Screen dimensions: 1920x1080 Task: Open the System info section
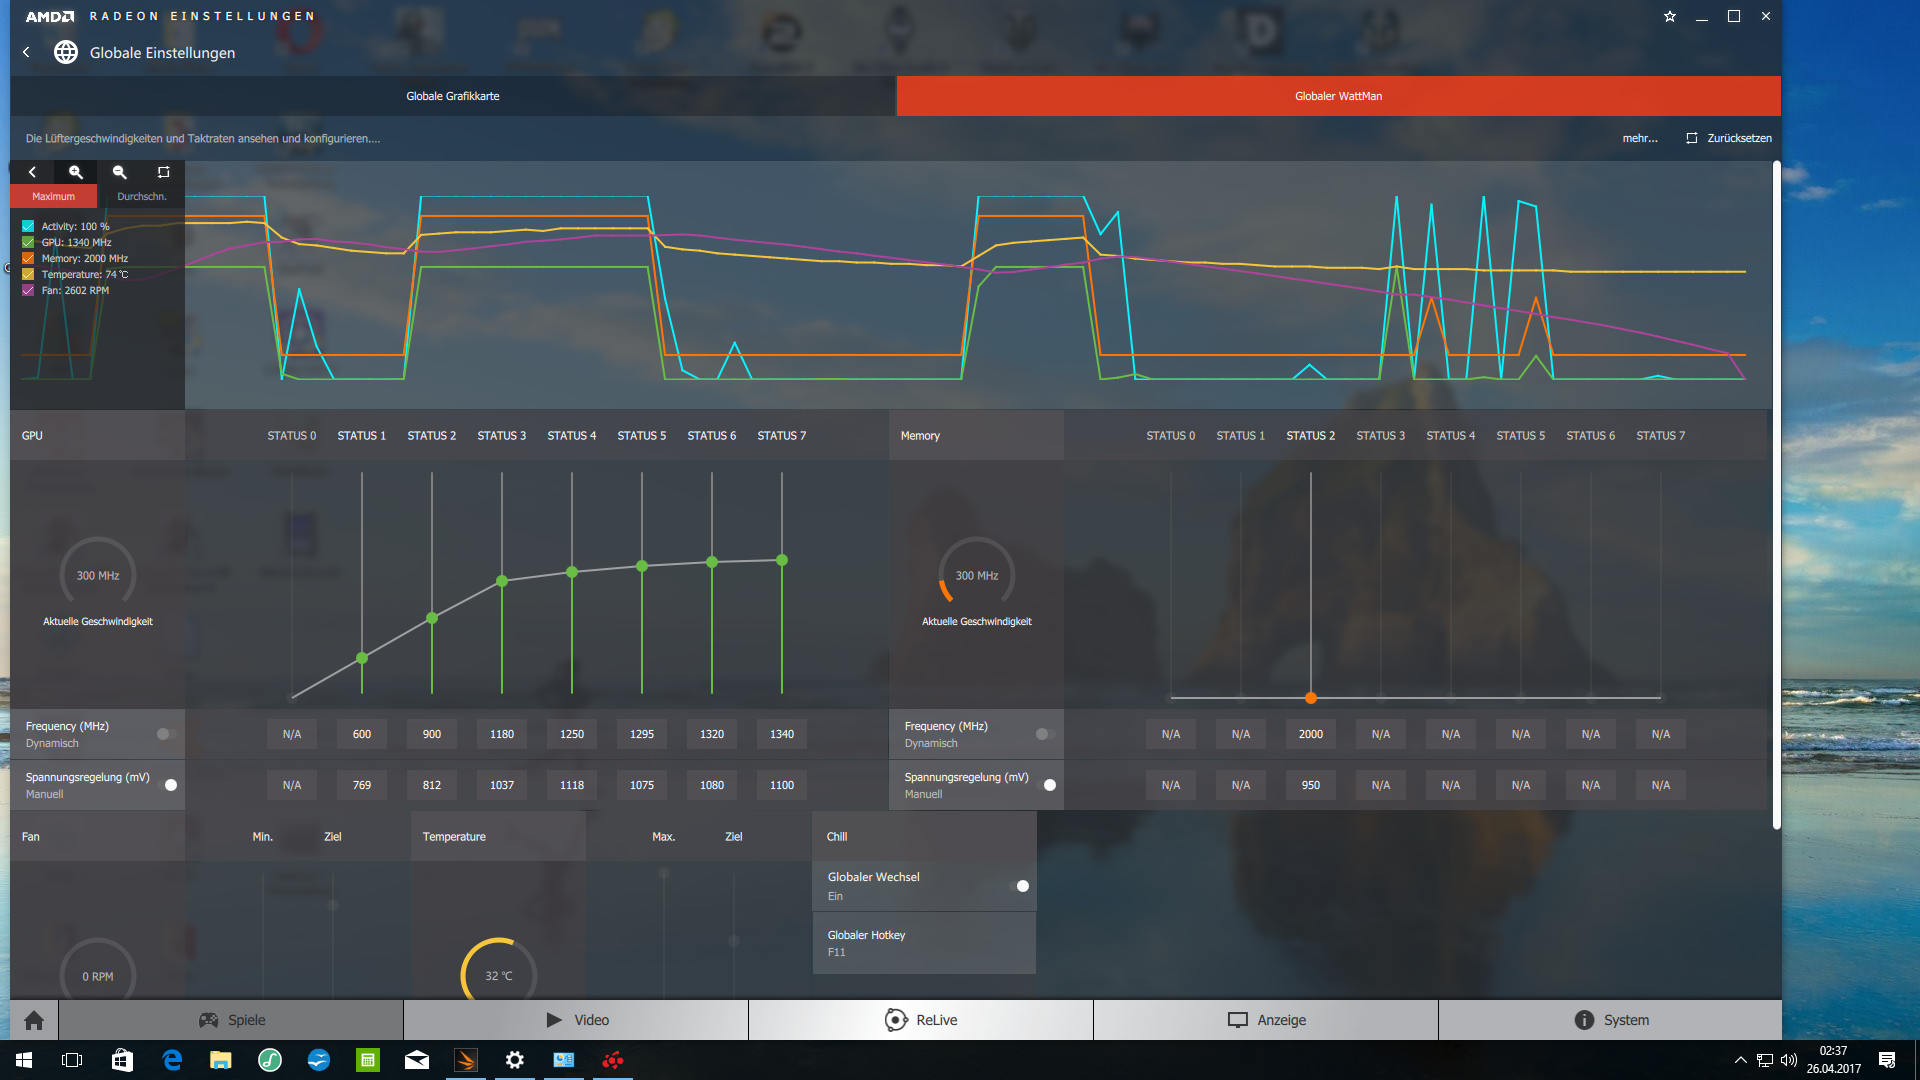click(1610, 1020)
